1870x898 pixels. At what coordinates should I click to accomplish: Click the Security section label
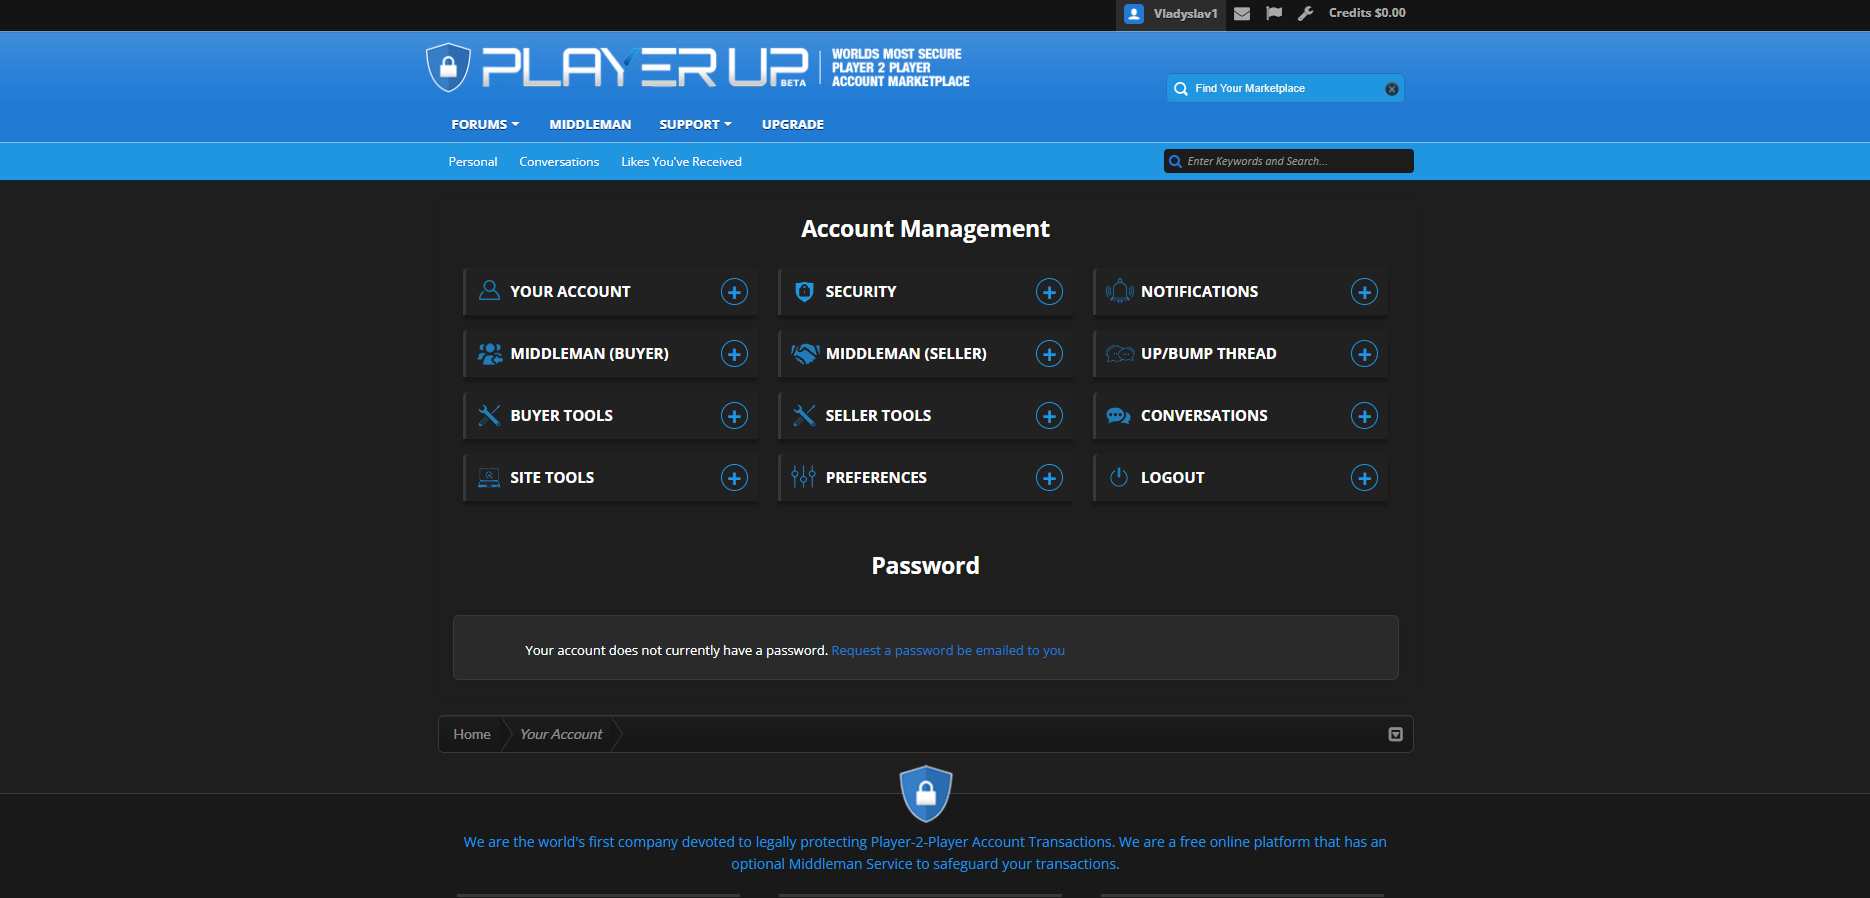pos(861,292)
